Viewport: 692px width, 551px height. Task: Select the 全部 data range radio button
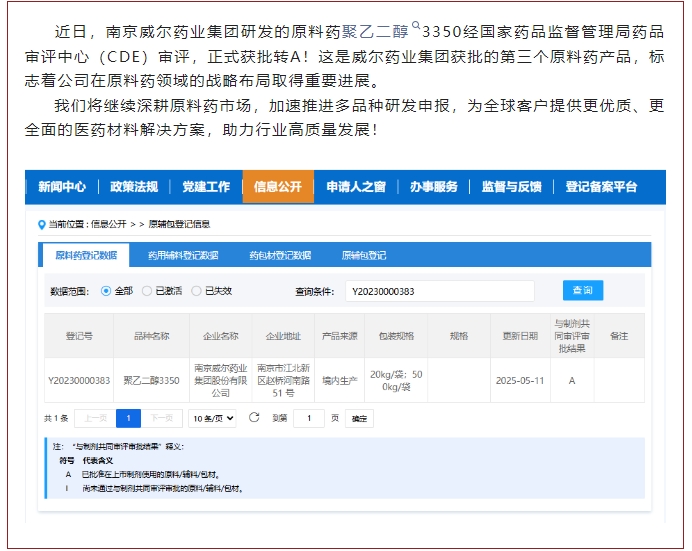tap(106, 291)
